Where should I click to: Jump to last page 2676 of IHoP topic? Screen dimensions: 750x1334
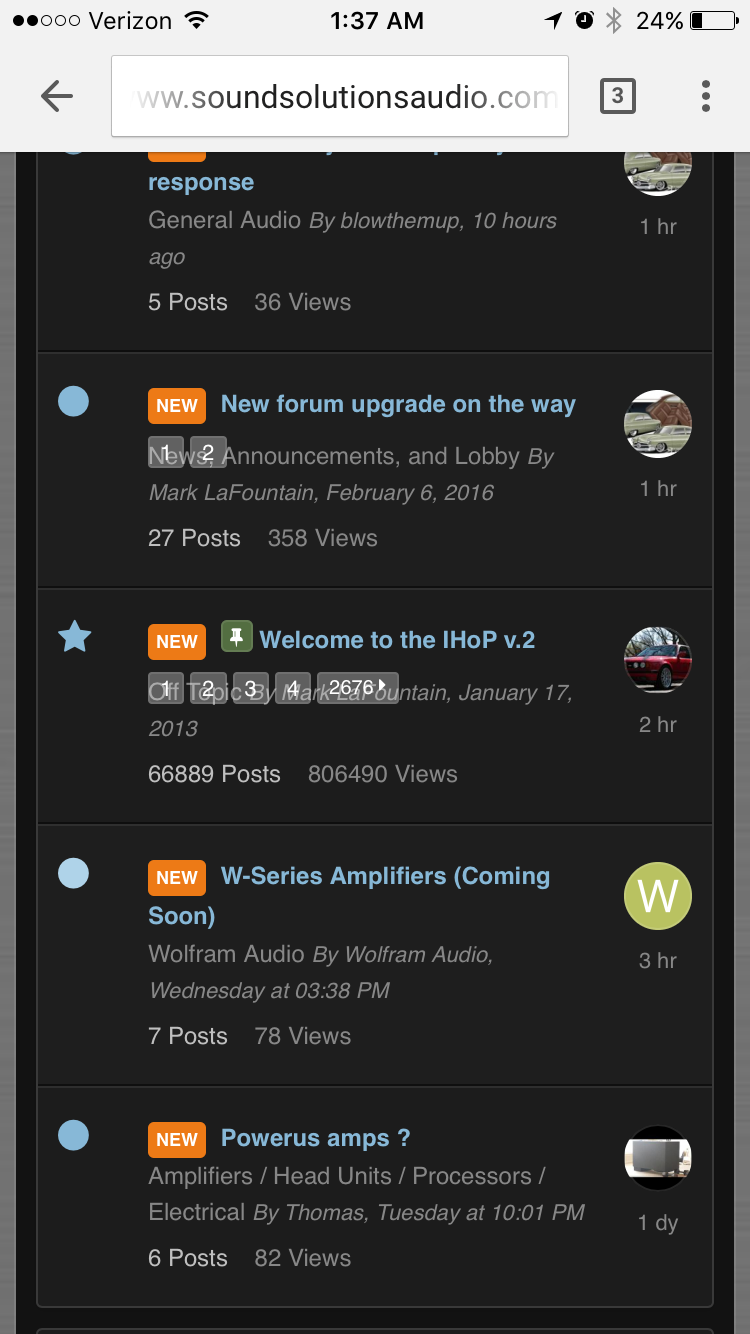pyautogui.click(x=358, y=687)
